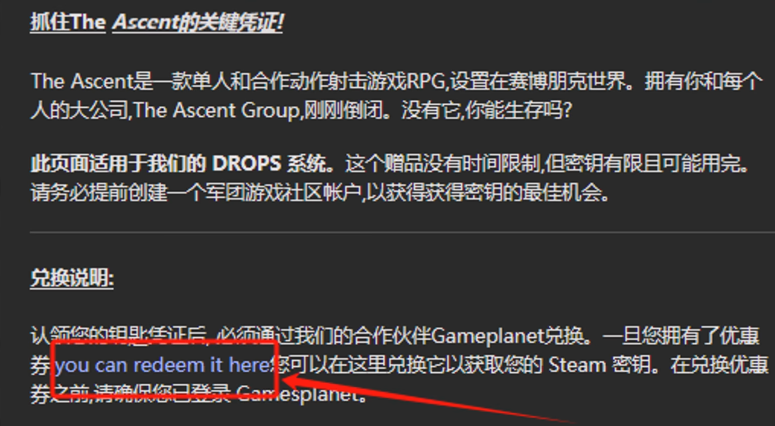
Task: Click the bold text '此页面适用于我们的'
Action: 118,164
